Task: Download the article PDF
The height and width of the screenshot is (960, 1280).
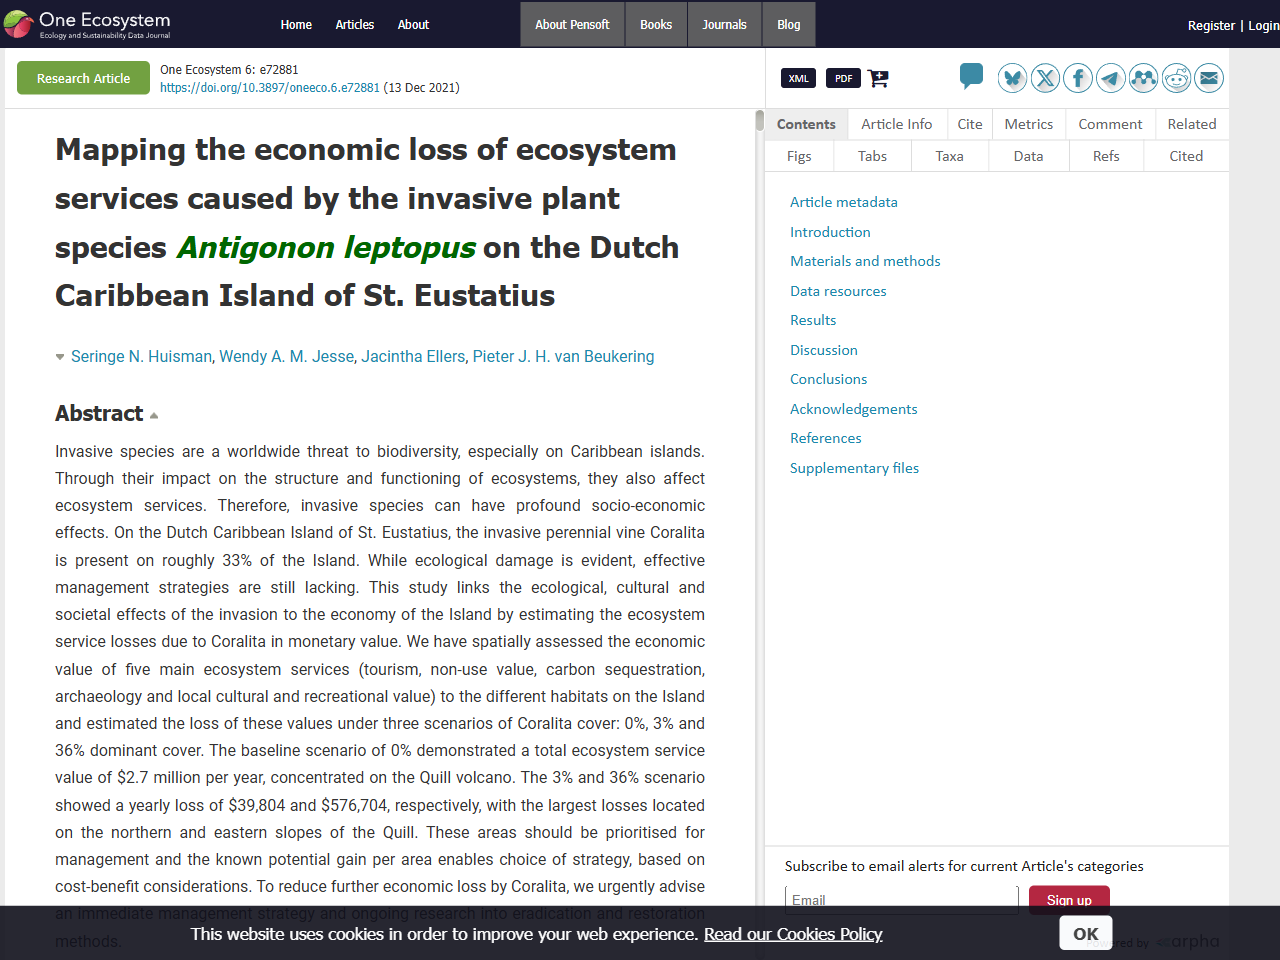Action: (x=843, y=78)
